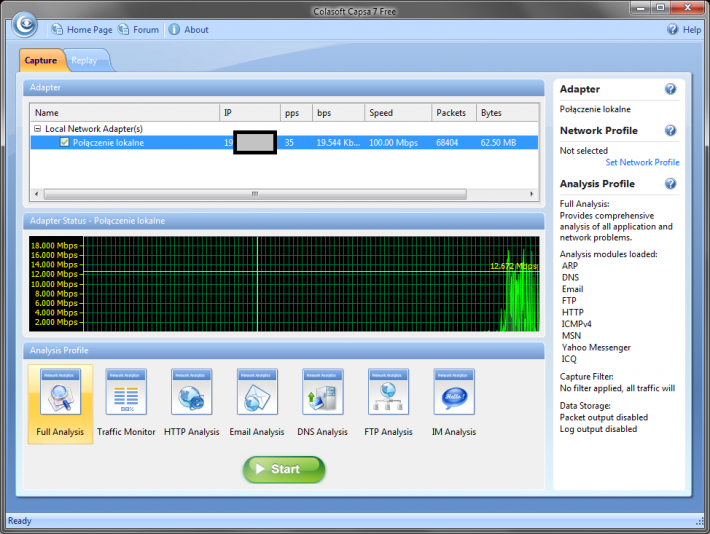This screenshot has height=534, width=710.
Task: Click the 62.50 MB bytes cell
Action: (498, 143)
